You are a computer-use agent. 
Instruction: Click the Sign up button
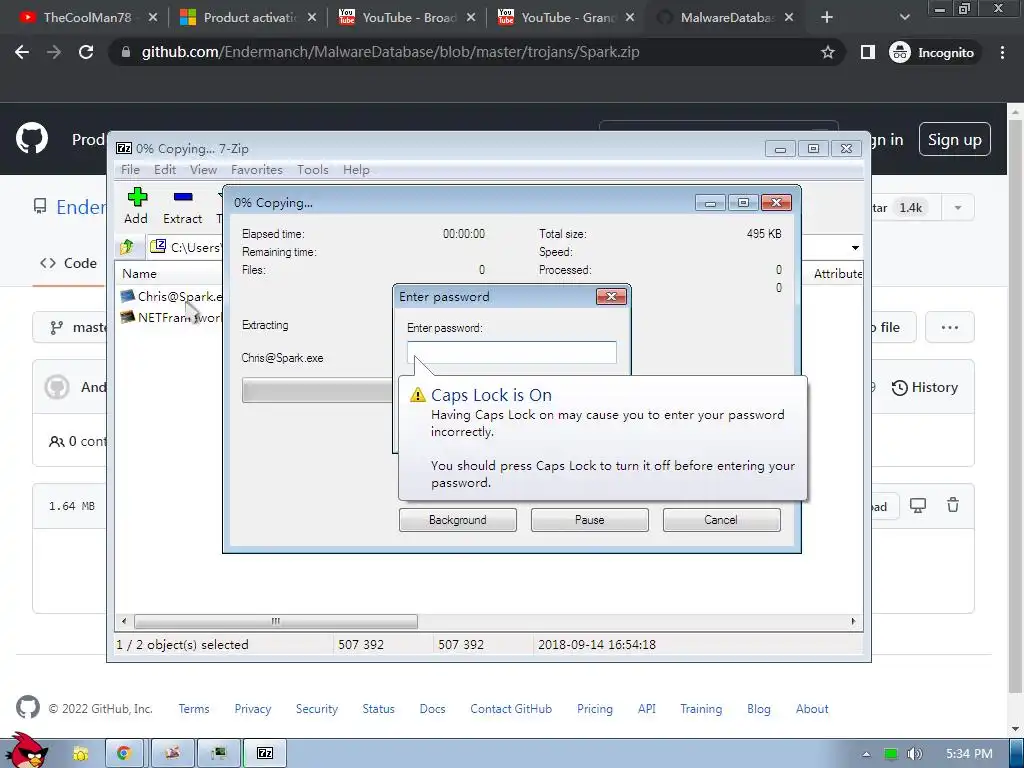pos(954,139)
